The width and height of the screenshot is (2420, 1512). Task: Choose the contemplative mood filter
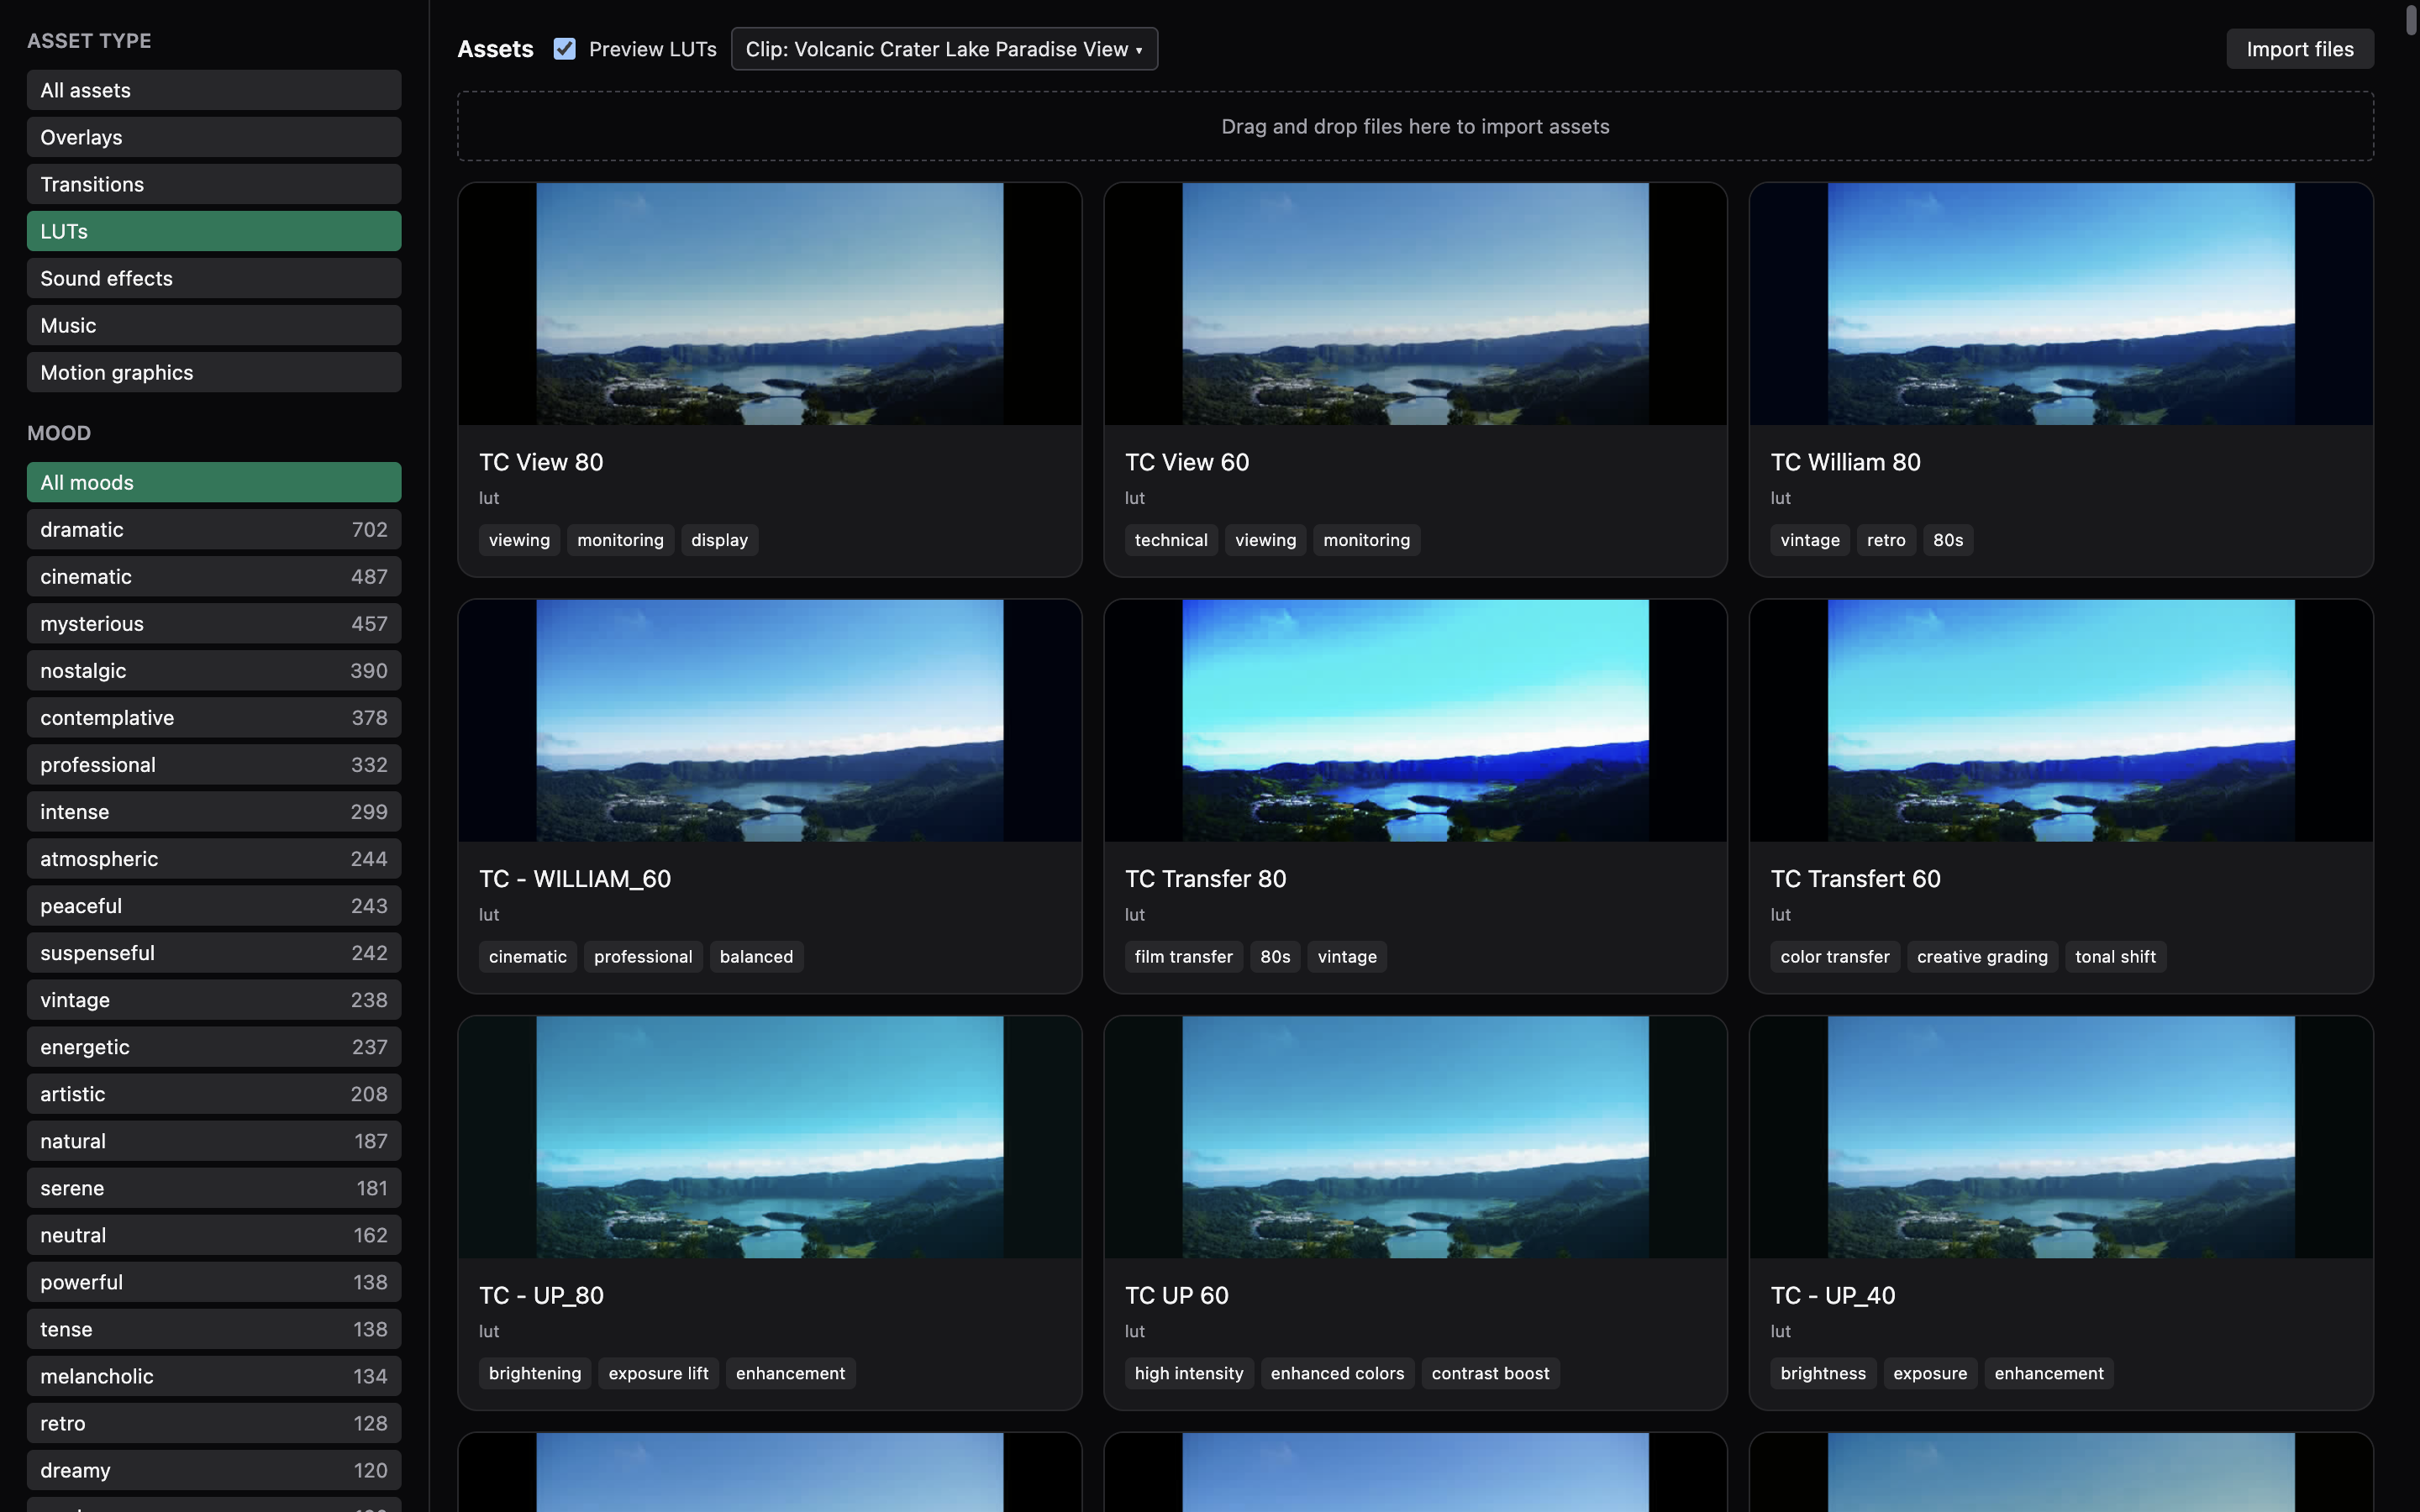click(x=214, y=717)
